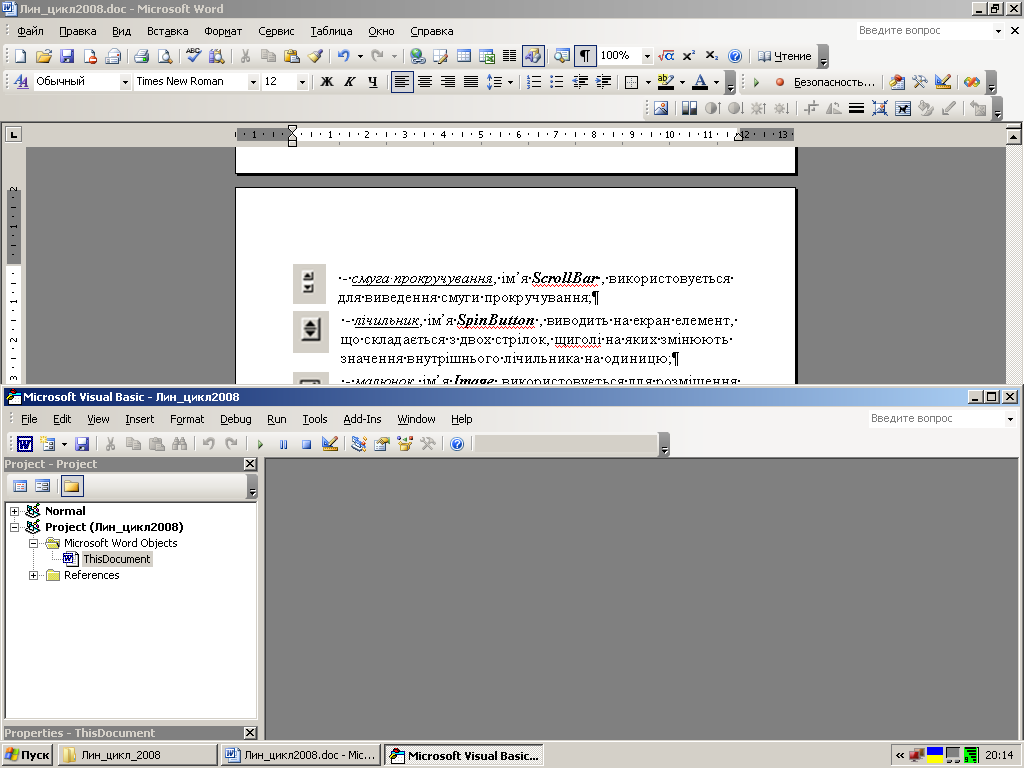This screenshot has height=768, width=1024.
Task: Open the Add-Ins menu in Visual Basic
Action: (x=362, y=419)
